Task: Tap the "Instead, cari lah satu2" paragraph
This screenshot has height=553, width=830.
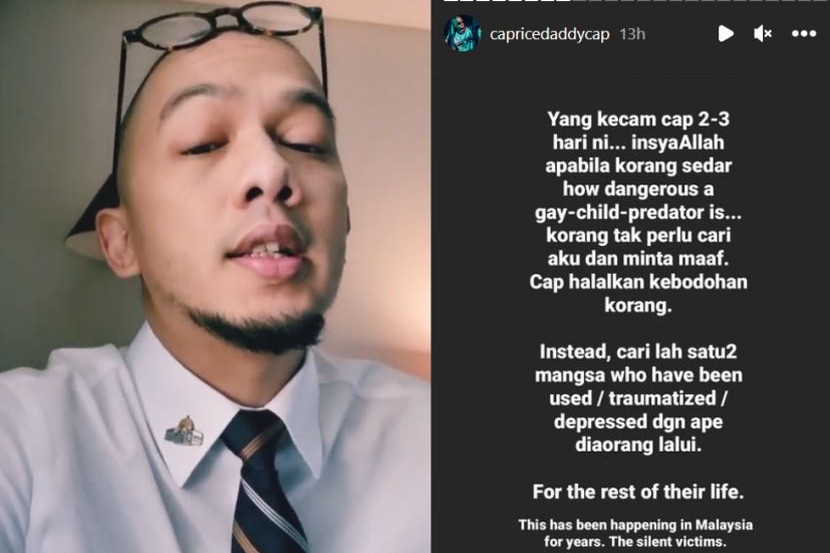Action: pyautogui.click(x=638, y=398)
